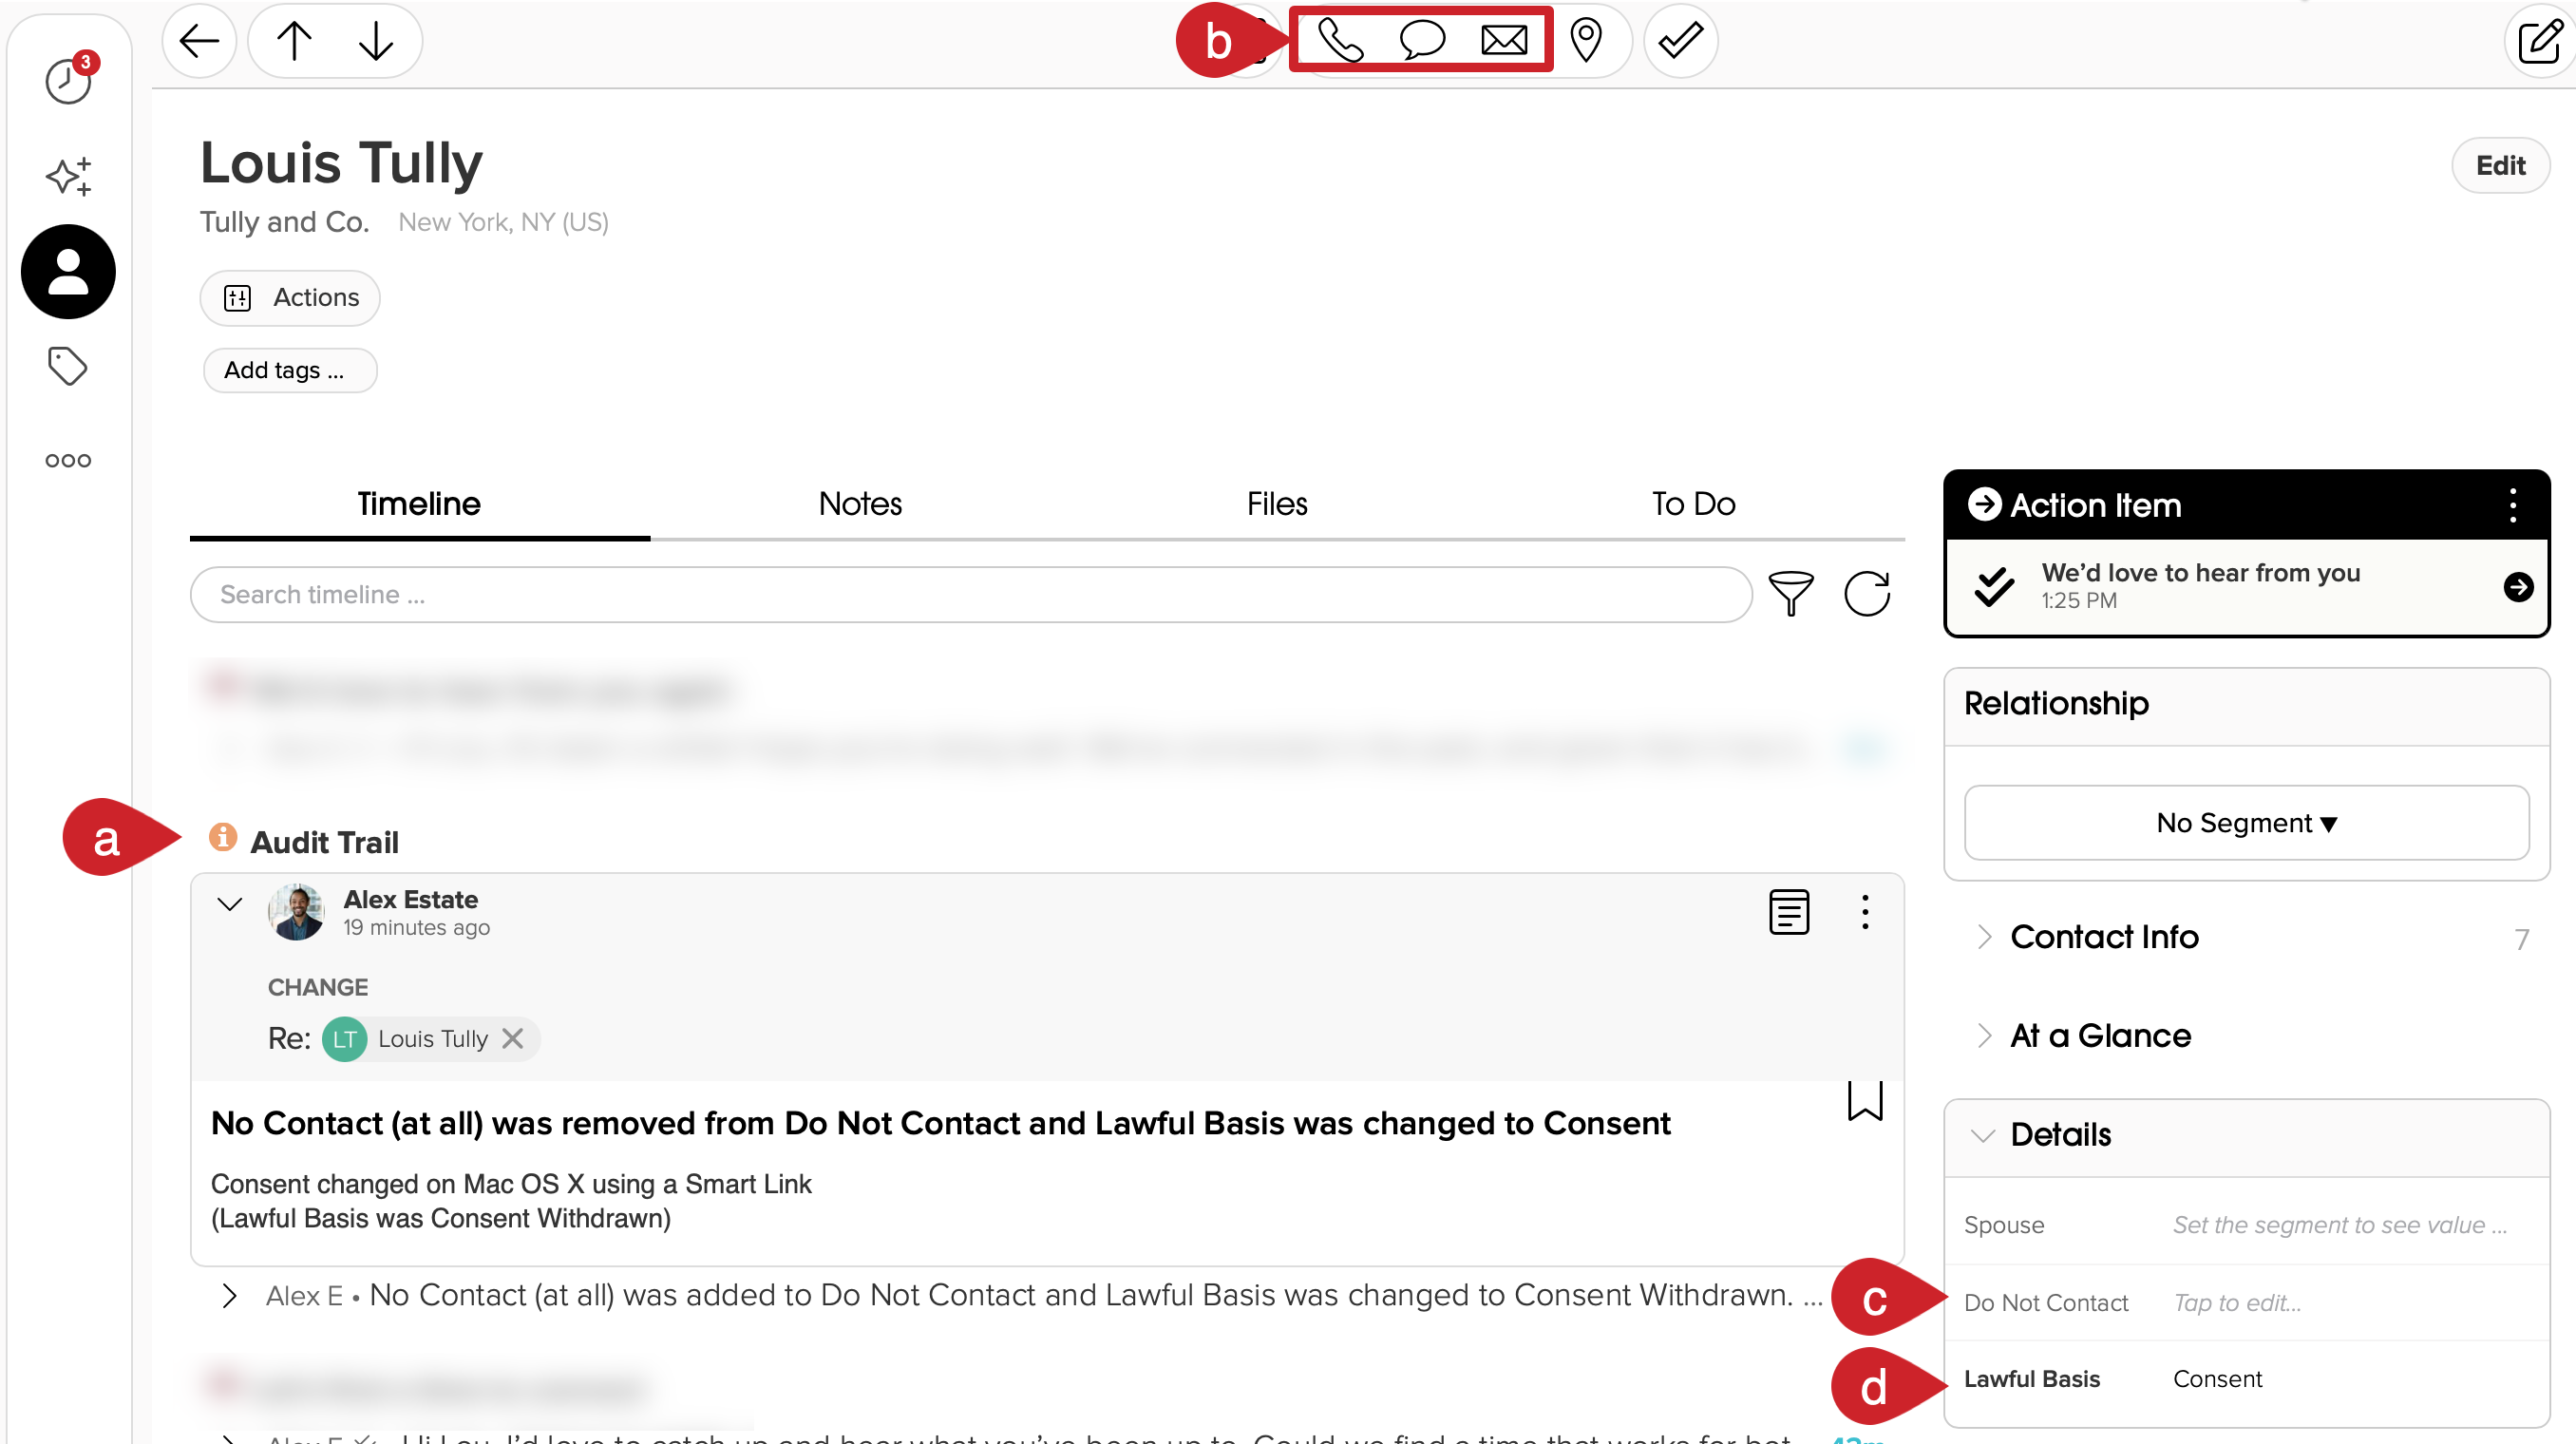Image resolution: width=2576 pixels, height=1444 pixels.
Task: Switch to the To Do tab
Action: point(1693,503)
